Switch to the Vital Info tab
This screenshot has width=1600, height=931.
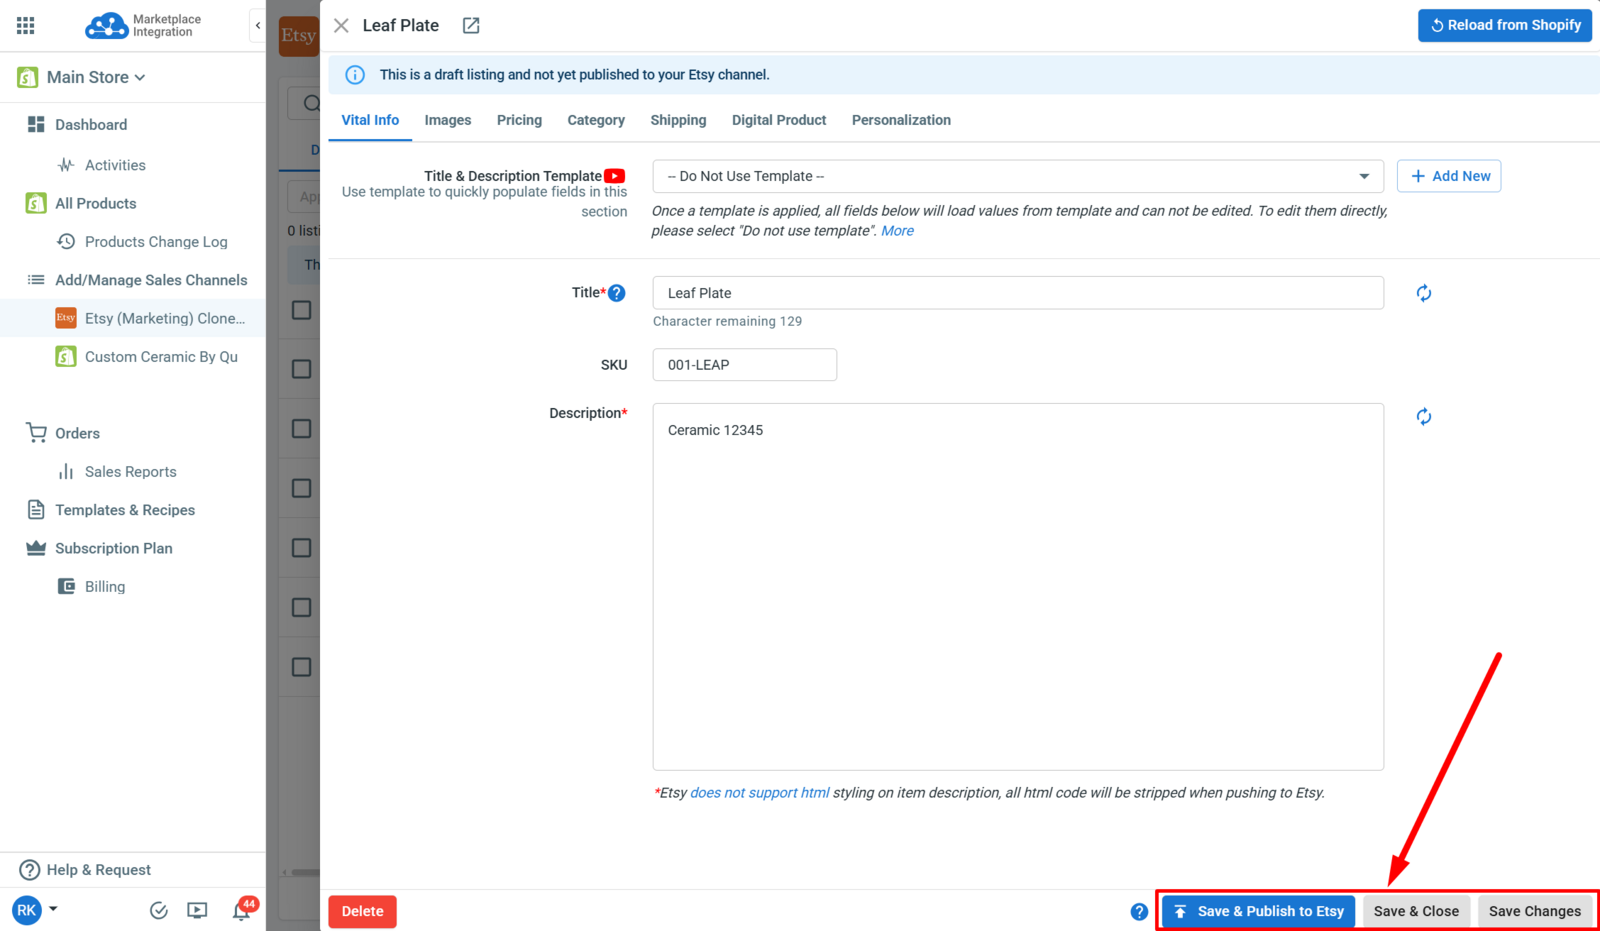point(370,120)
